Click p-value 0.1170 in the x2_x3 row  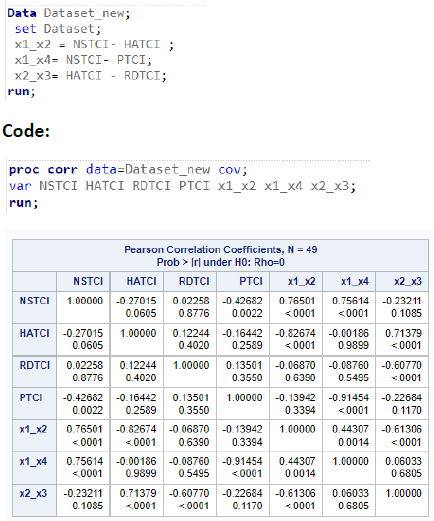(x=247, y=506)
